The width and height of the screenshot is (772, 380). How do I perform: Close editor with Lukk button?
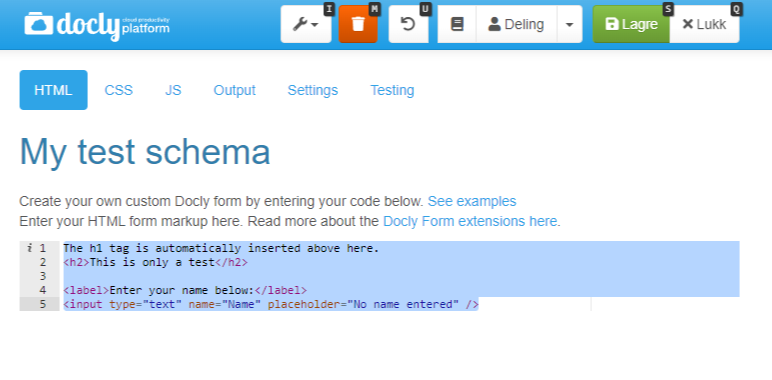point(704,24)
